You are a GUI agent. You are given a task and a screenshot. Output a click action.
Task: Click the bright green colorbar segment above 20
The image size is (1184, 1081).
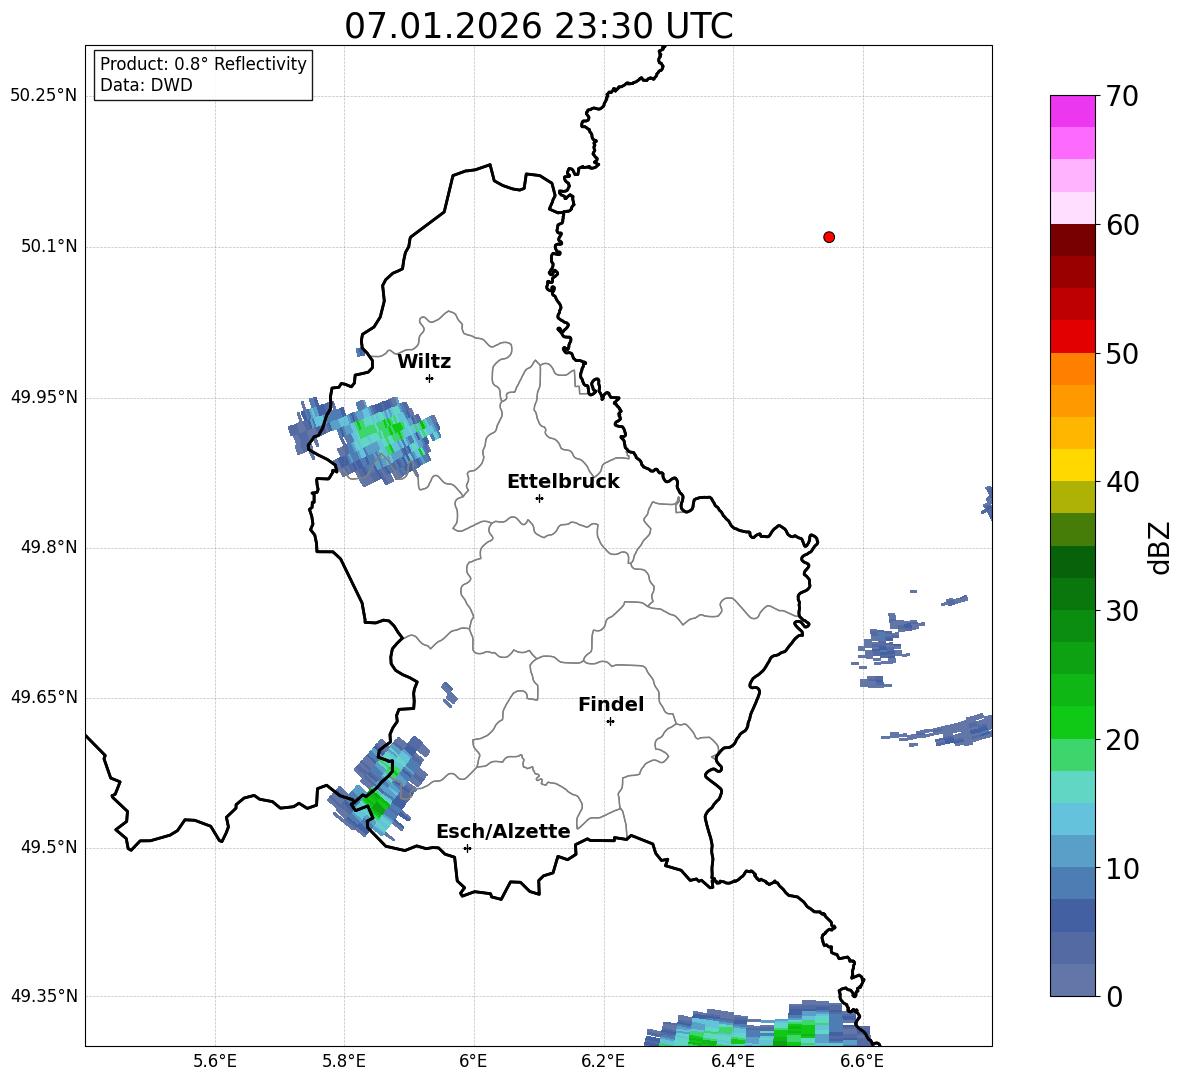[x=1072, y=723]
